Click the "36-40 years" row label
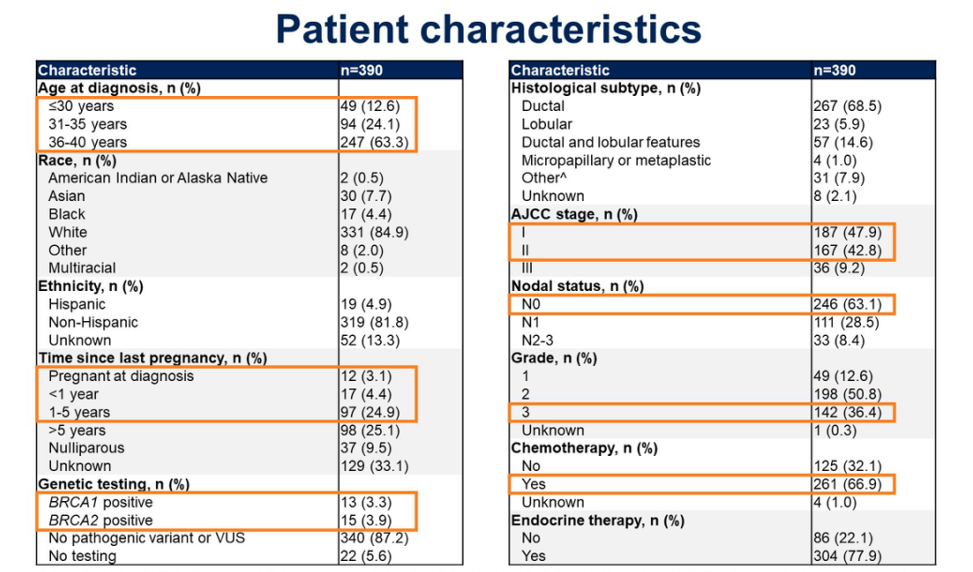This screenshot has width=973, height=572. click(x=87, y=142)
